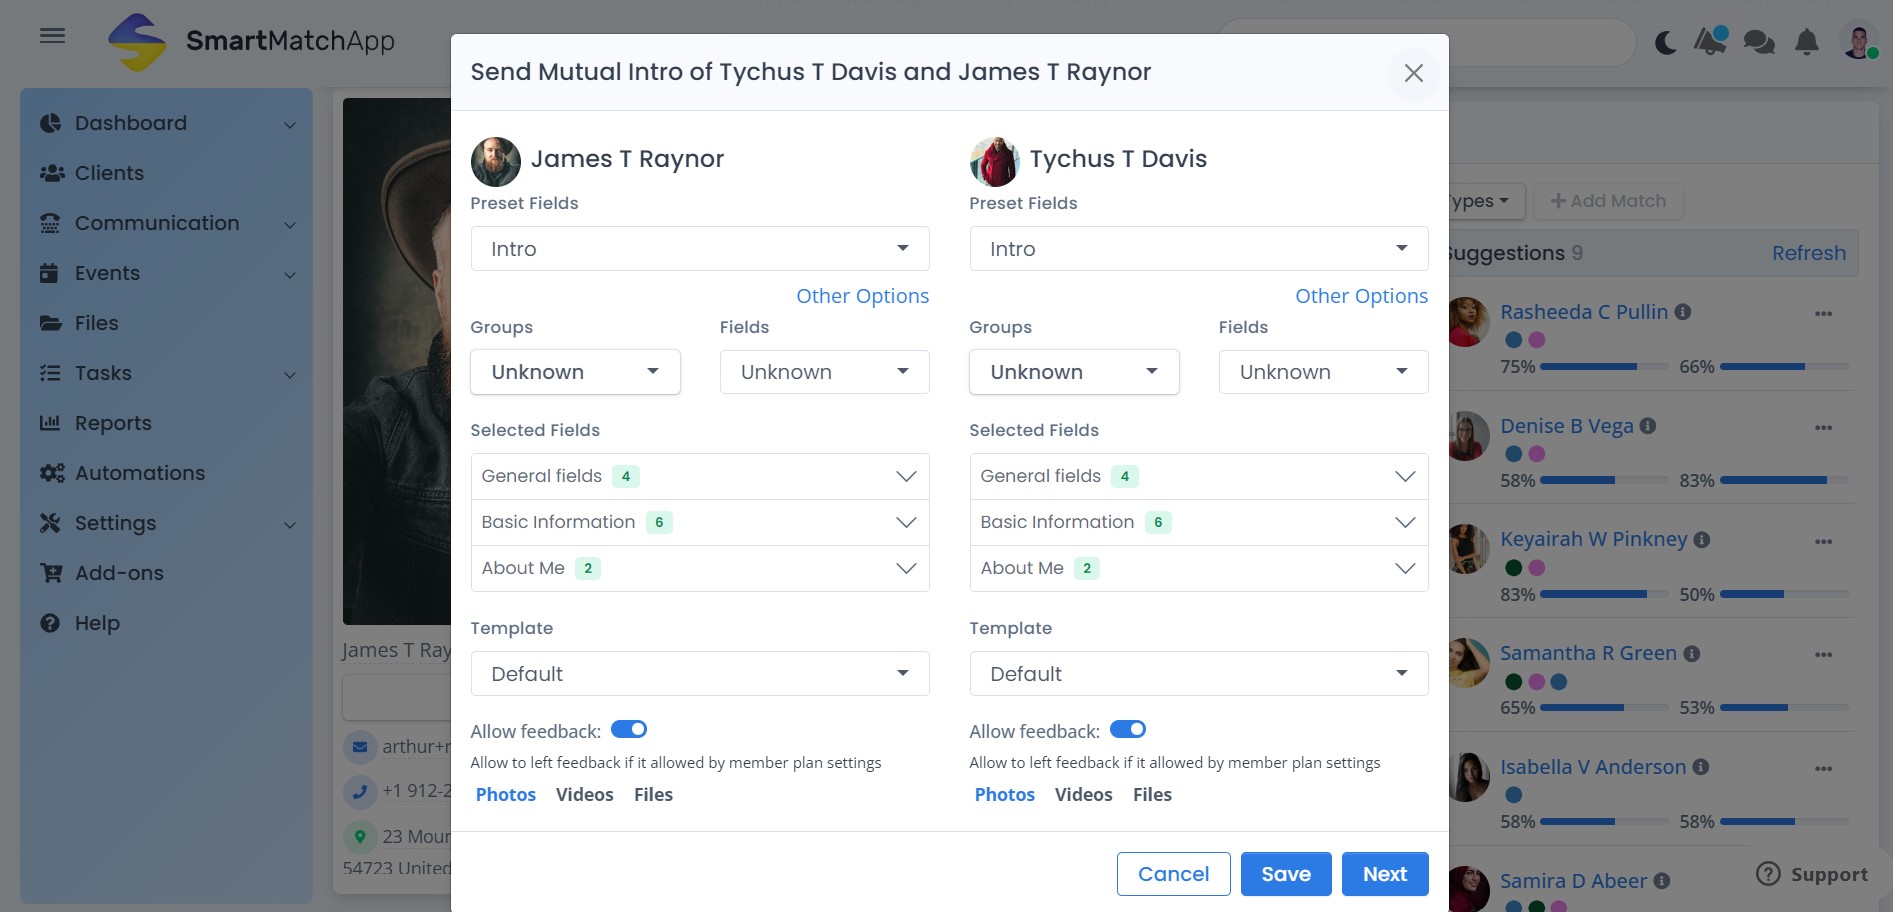Click the Refresh link for Suggestions
1893x912 pixels.
pos(1809,252)
